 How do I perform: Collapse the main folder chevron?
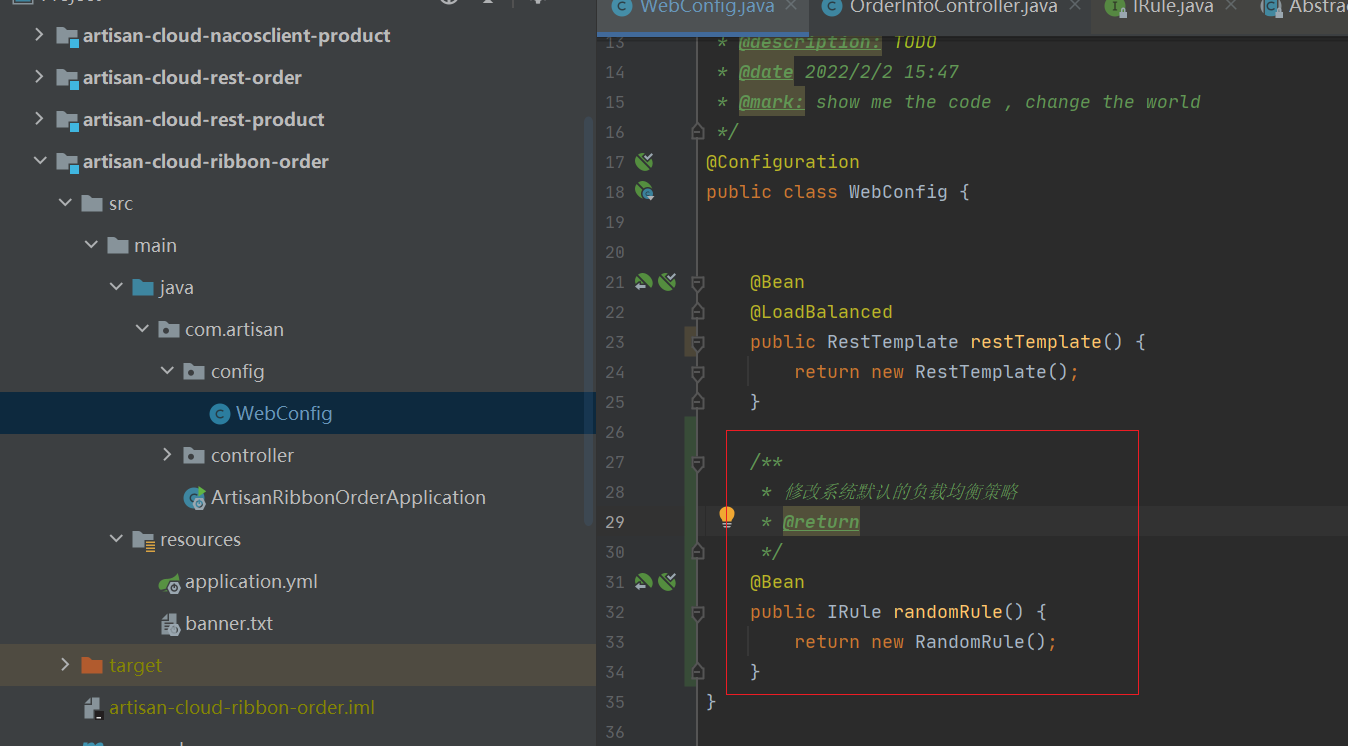click(91, 245)
